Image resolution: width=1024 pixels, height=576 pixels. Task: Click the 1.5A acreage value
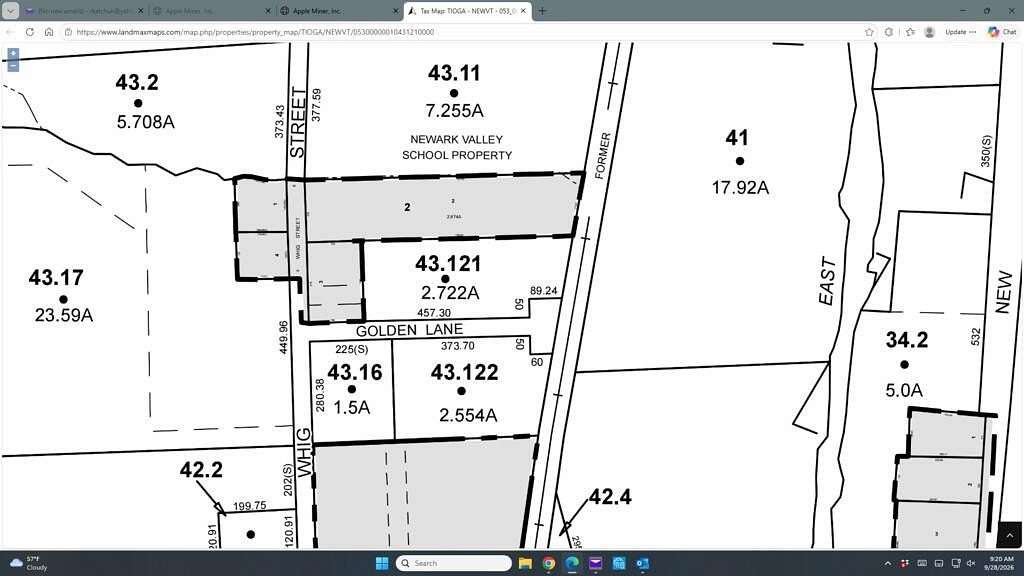[x=352, y=408]
